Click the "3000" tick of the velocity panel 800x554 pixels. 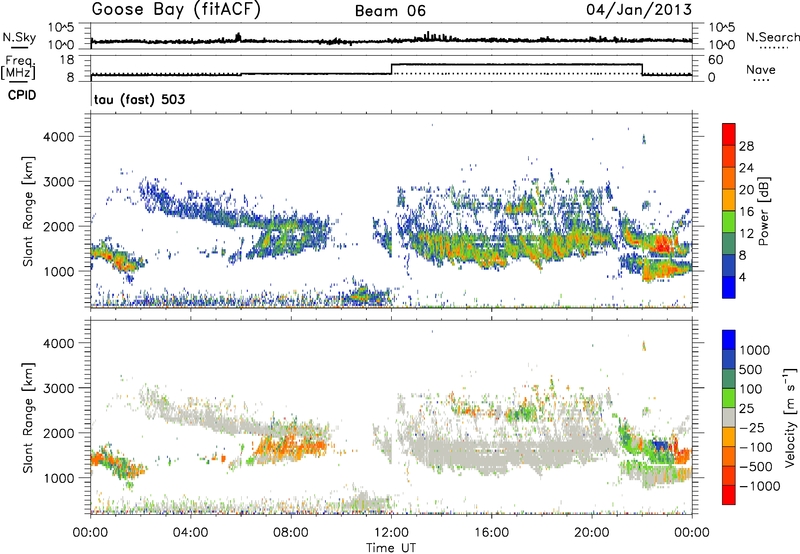(x=59, y=388)
